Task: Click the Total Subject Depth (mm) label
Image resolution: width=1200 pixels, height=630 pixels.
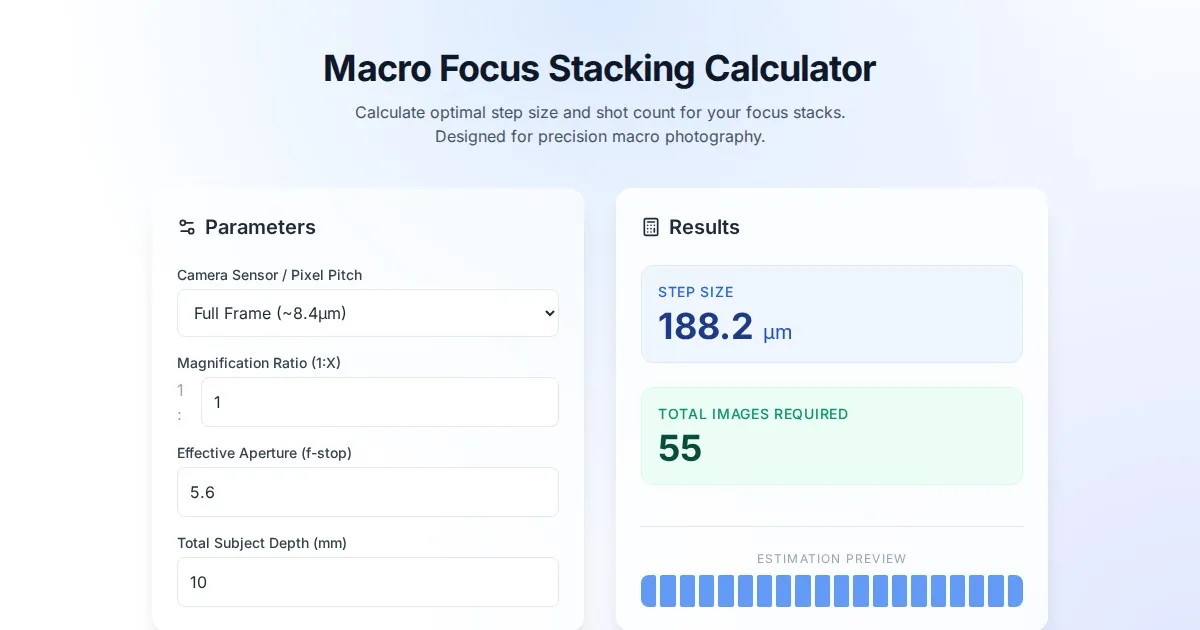Action: pos(261,543)
